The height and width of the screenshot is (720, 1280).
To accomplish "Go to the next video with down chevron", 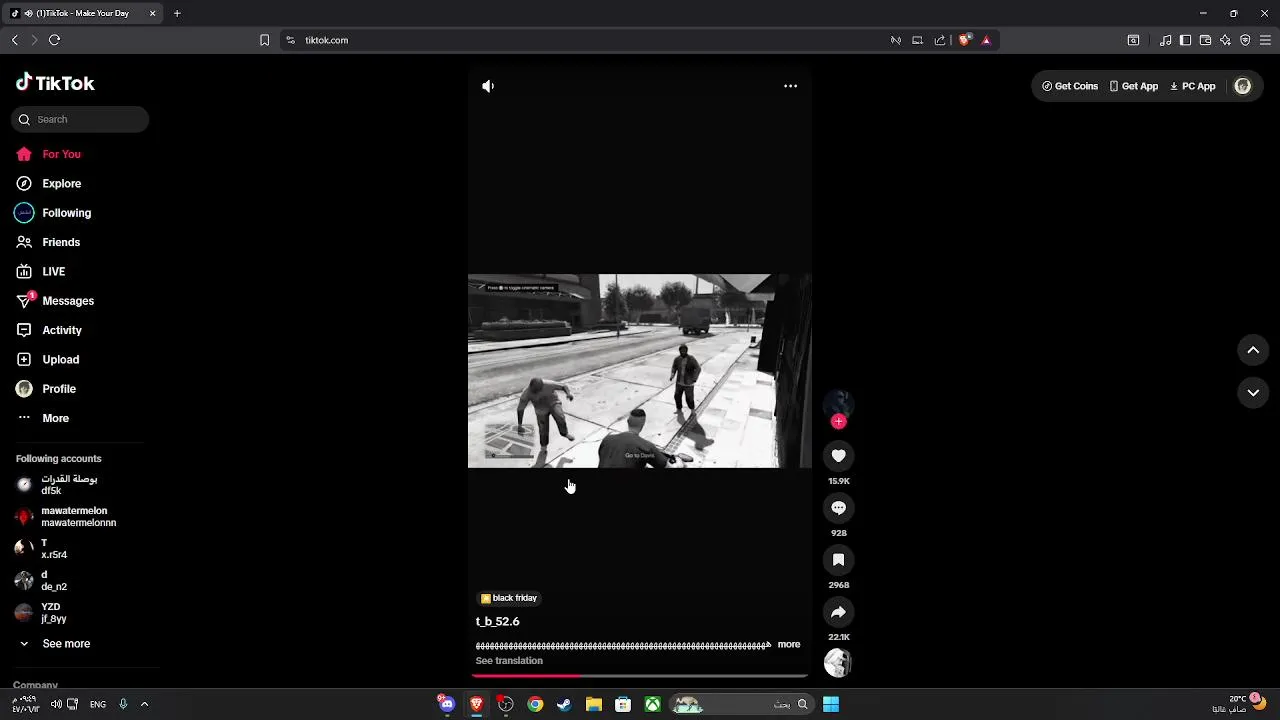I will coord(1253,393).
